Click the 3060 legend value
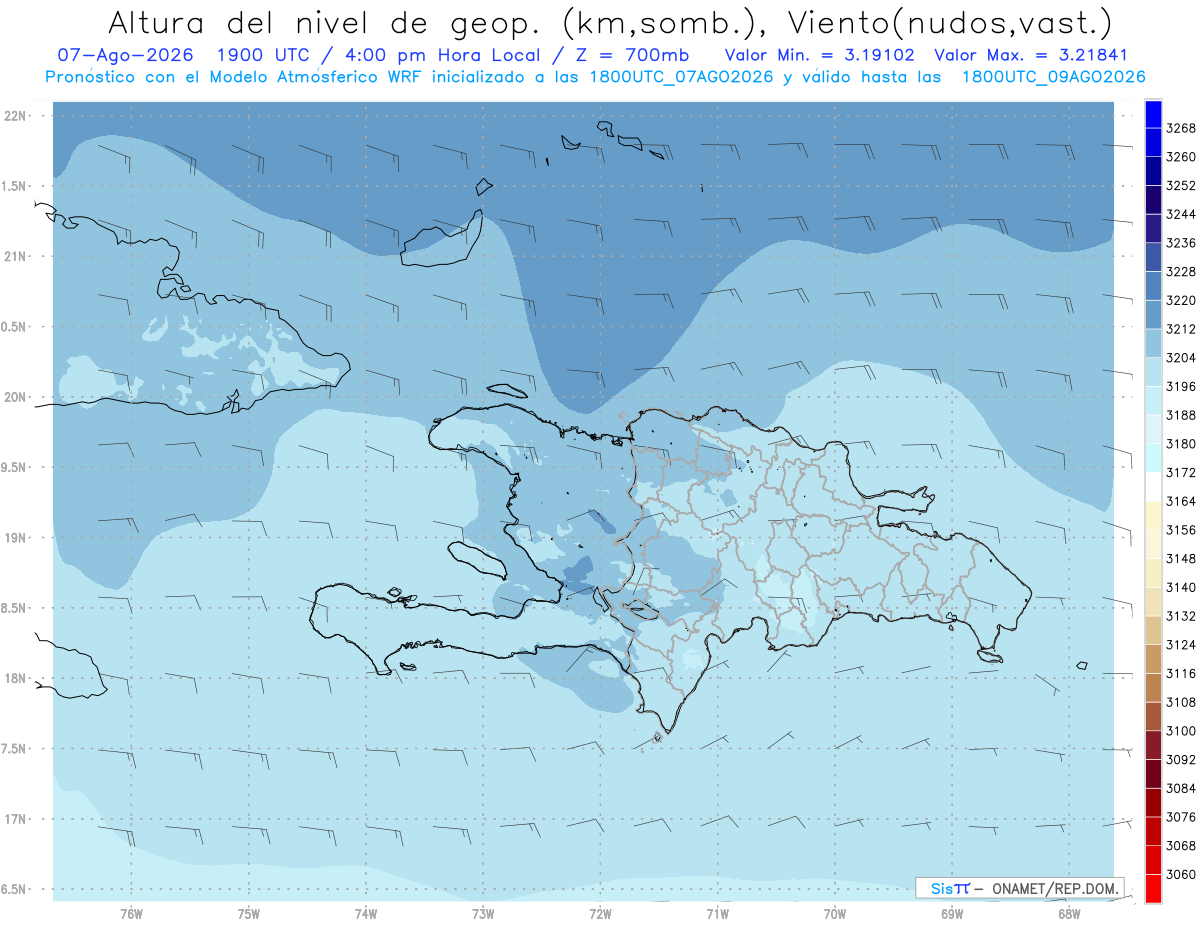The height and width of the screenshot is (927, 1200). [x=1181, y=874]
